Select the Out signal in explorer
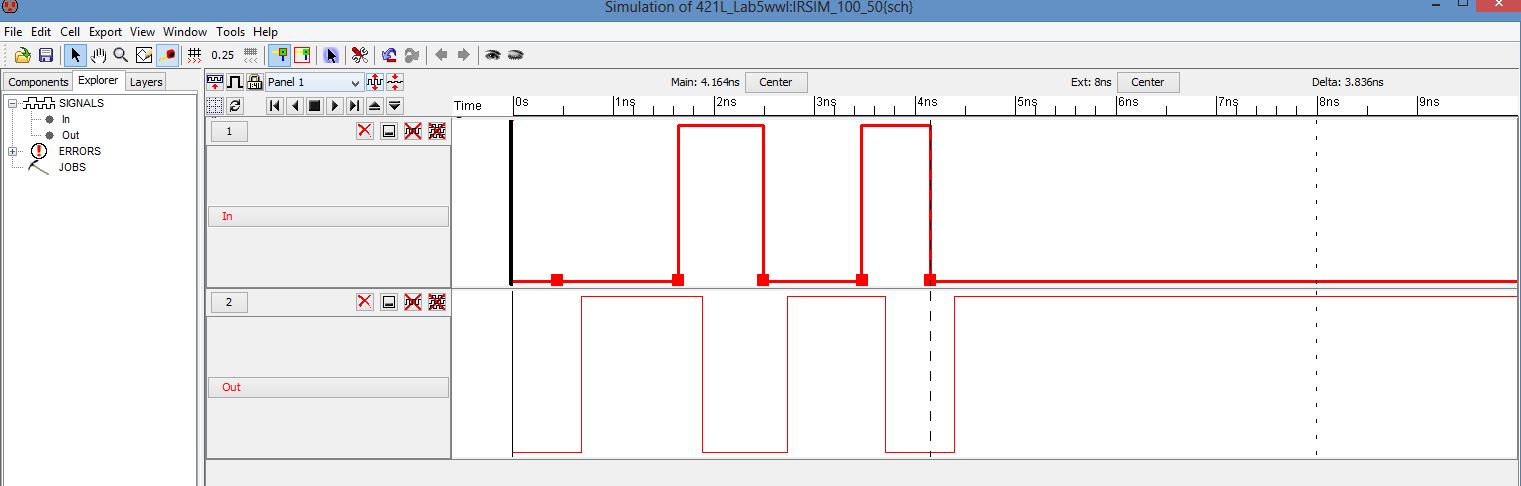This screenshot has height=486, width=1521. point(70,135)
